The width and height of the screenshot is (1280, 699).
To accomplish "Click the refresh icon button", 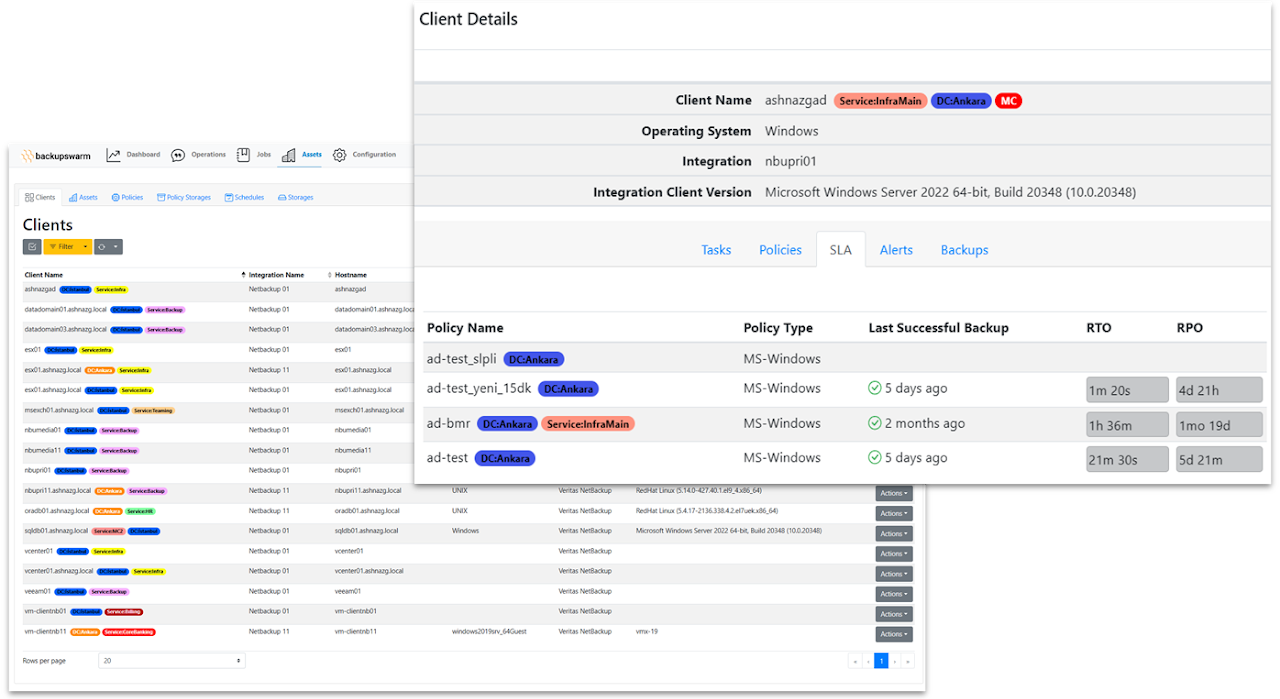I will [102, 247].
